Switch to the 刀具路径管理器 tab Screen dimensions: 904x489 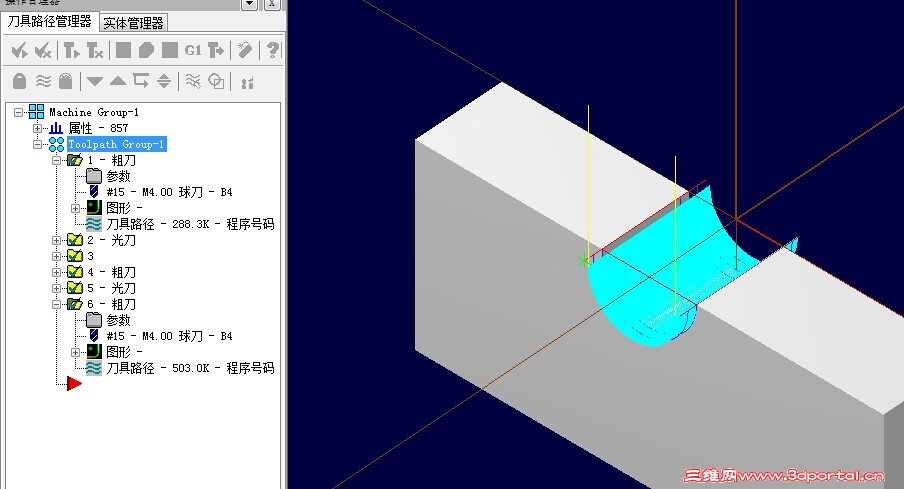point(50,22)
